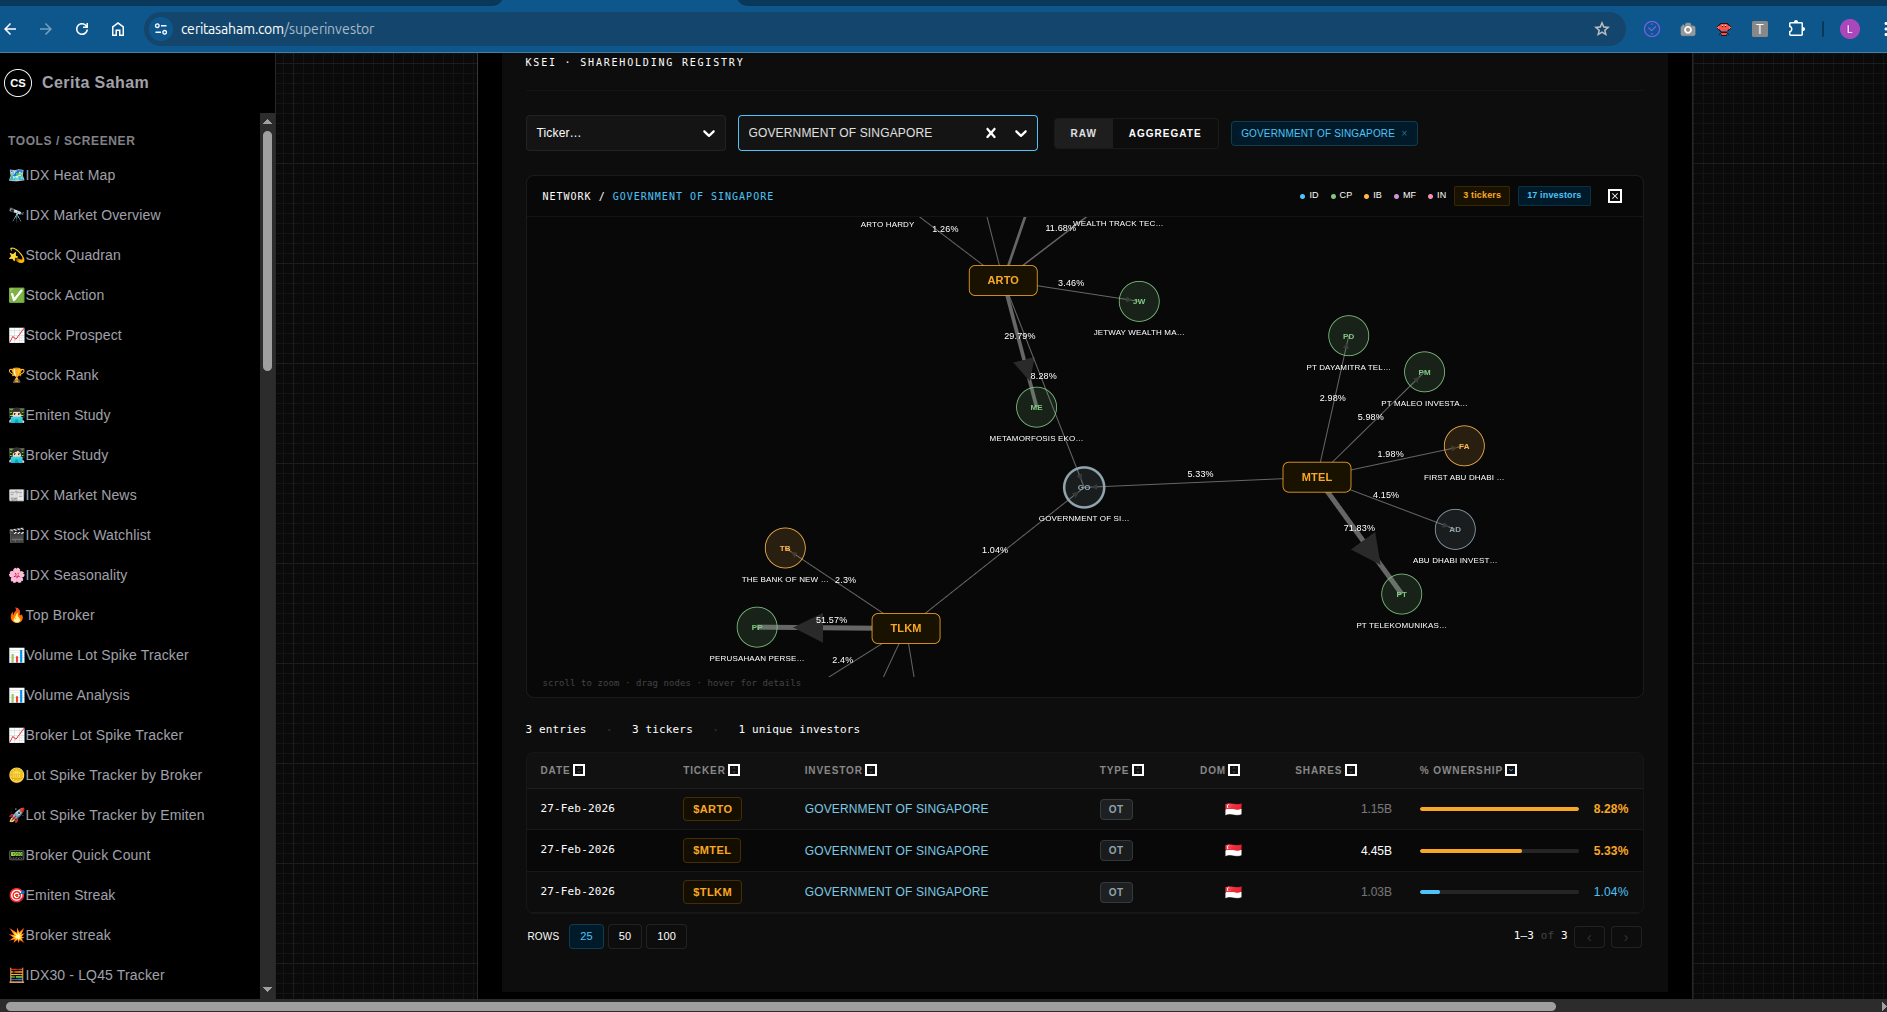The height and width of the screenshot is (1012, 1887).
Task: Click the GOVERNMENT OF SI... network node
Action: point(1083,487)
